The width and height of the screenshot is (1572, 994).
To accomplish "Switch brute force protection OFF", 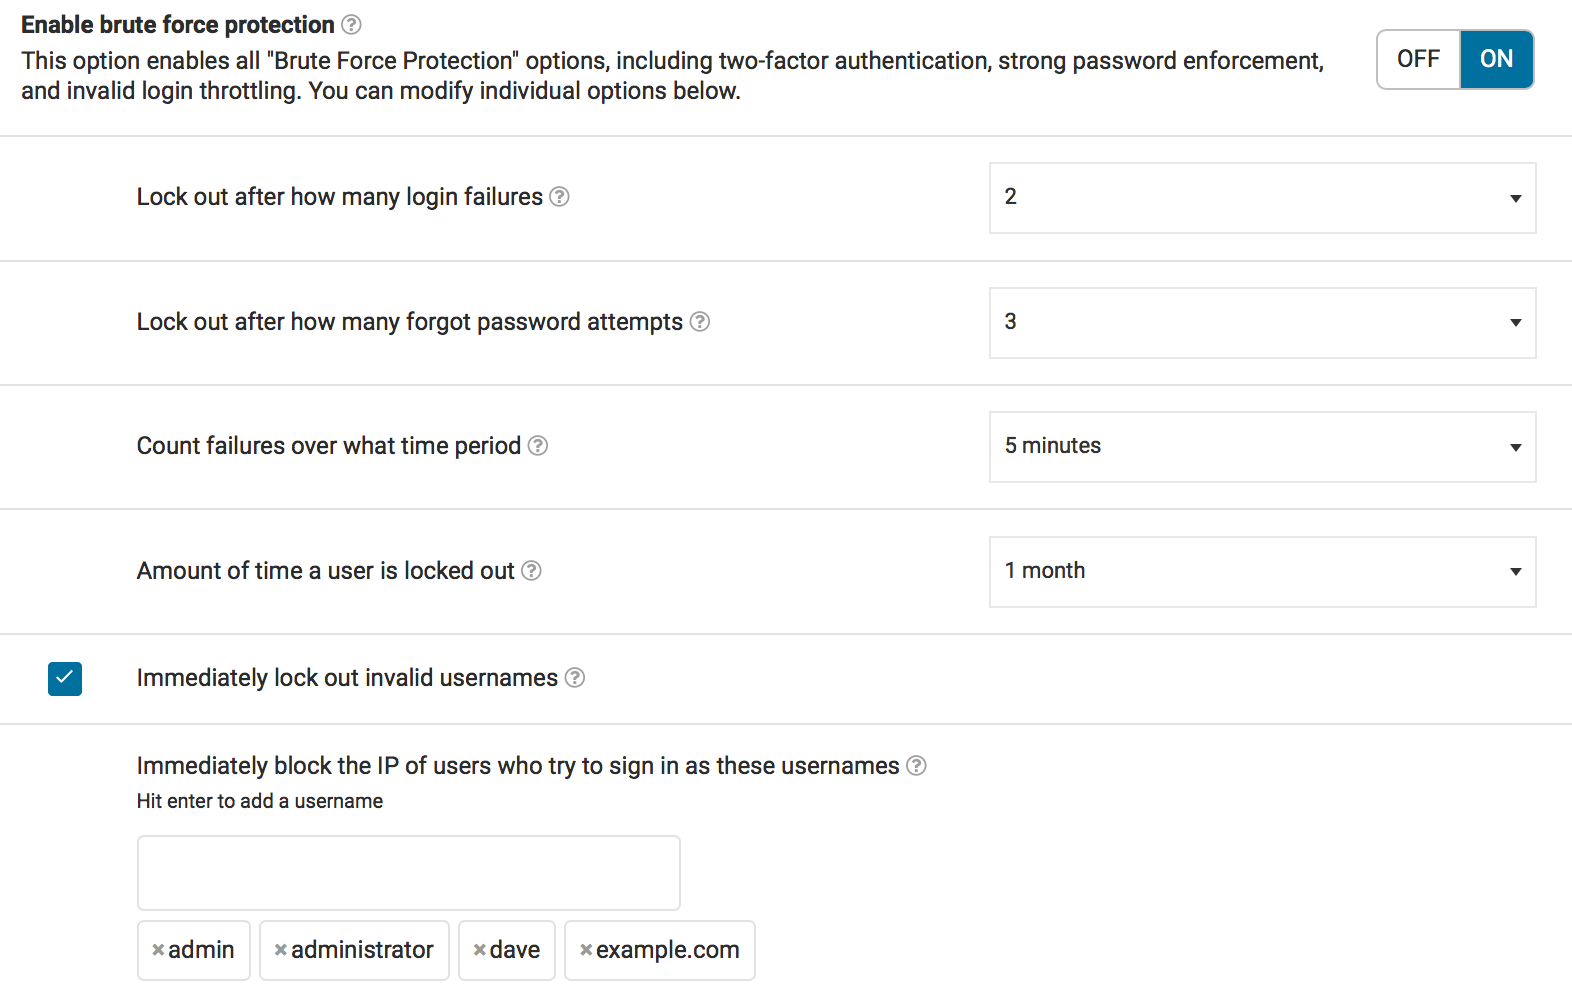I will click(x=1418, y=60).
